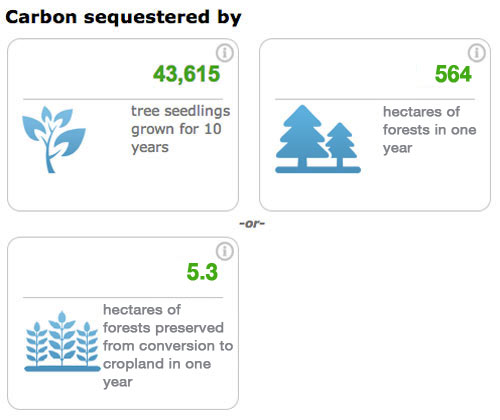500x420 pixels.
Task: Click the larger pine tree in forest icon
Action: [x=302, y=136]
